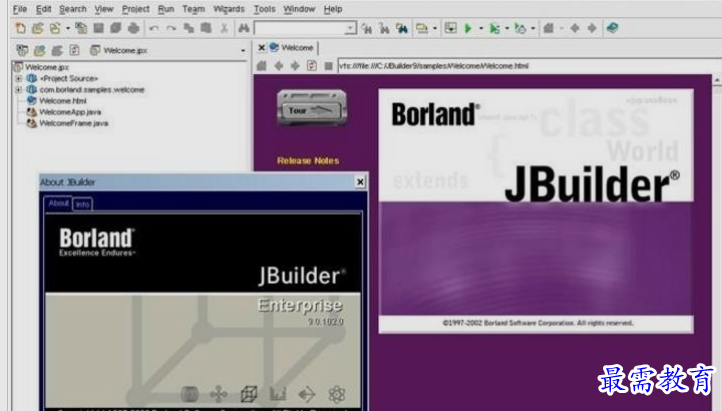This screenshot has height=411, width=722.
Task: Open the search combo box dropdown arrow
Action: pos(351,29)
